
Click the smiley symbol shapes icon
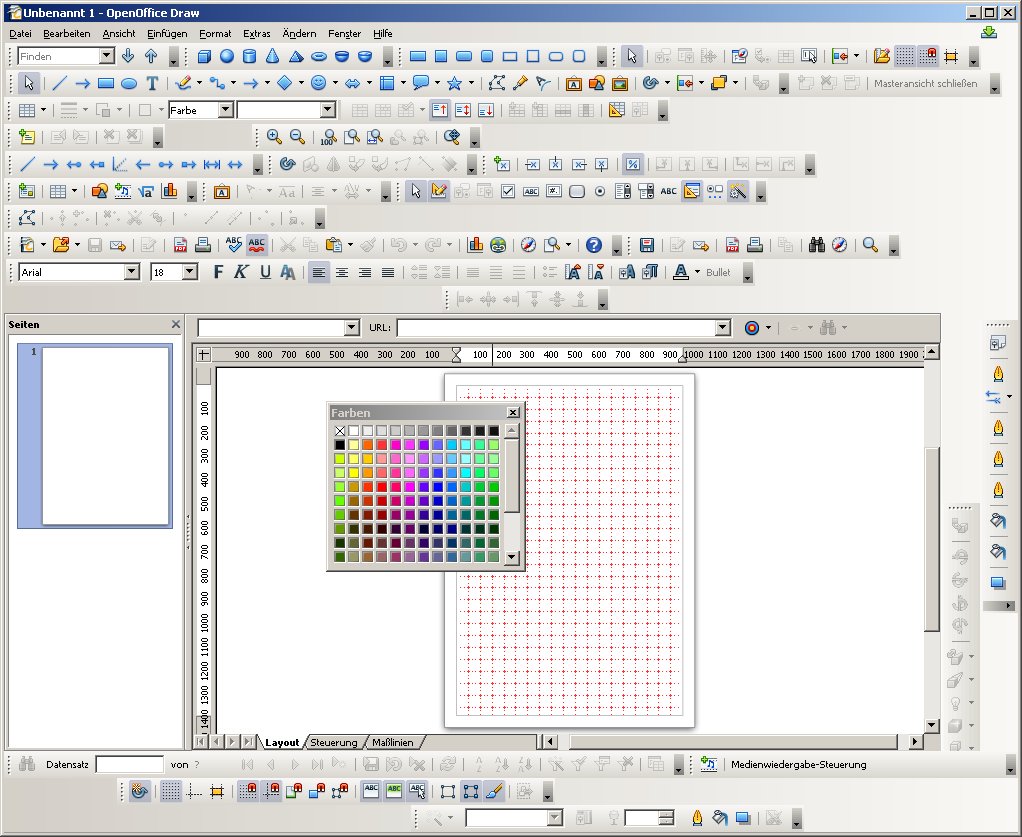318,84
